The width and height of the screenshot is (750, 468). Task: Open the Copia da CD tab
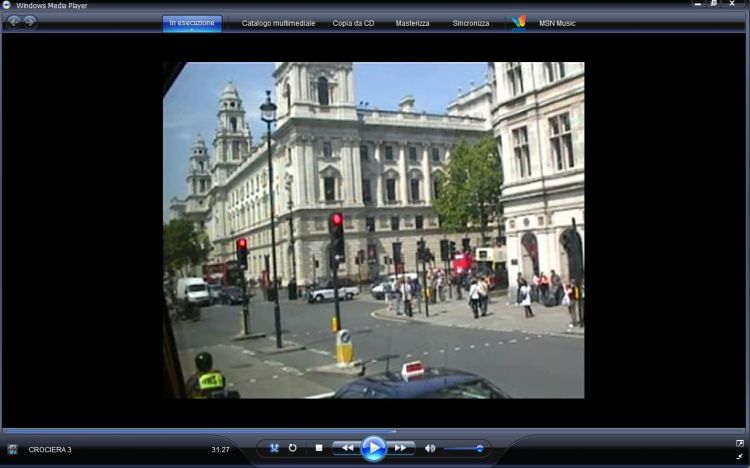pos(354,23)
